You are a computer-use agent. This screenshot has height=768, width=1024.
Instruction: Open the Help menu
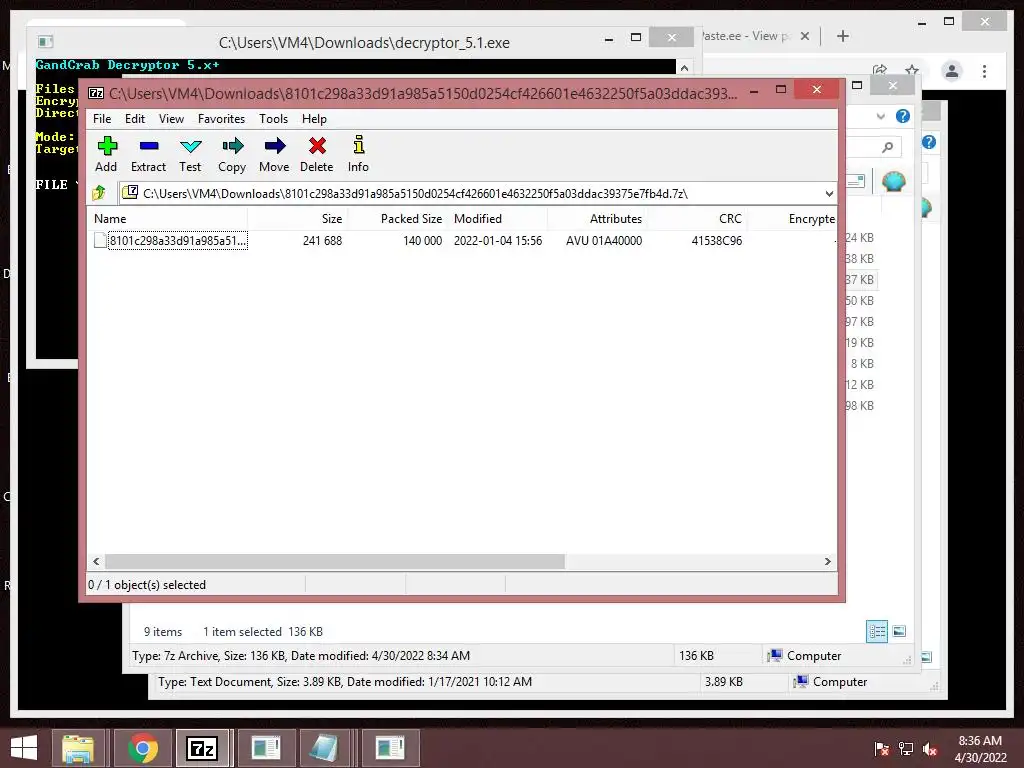point(314,119)
